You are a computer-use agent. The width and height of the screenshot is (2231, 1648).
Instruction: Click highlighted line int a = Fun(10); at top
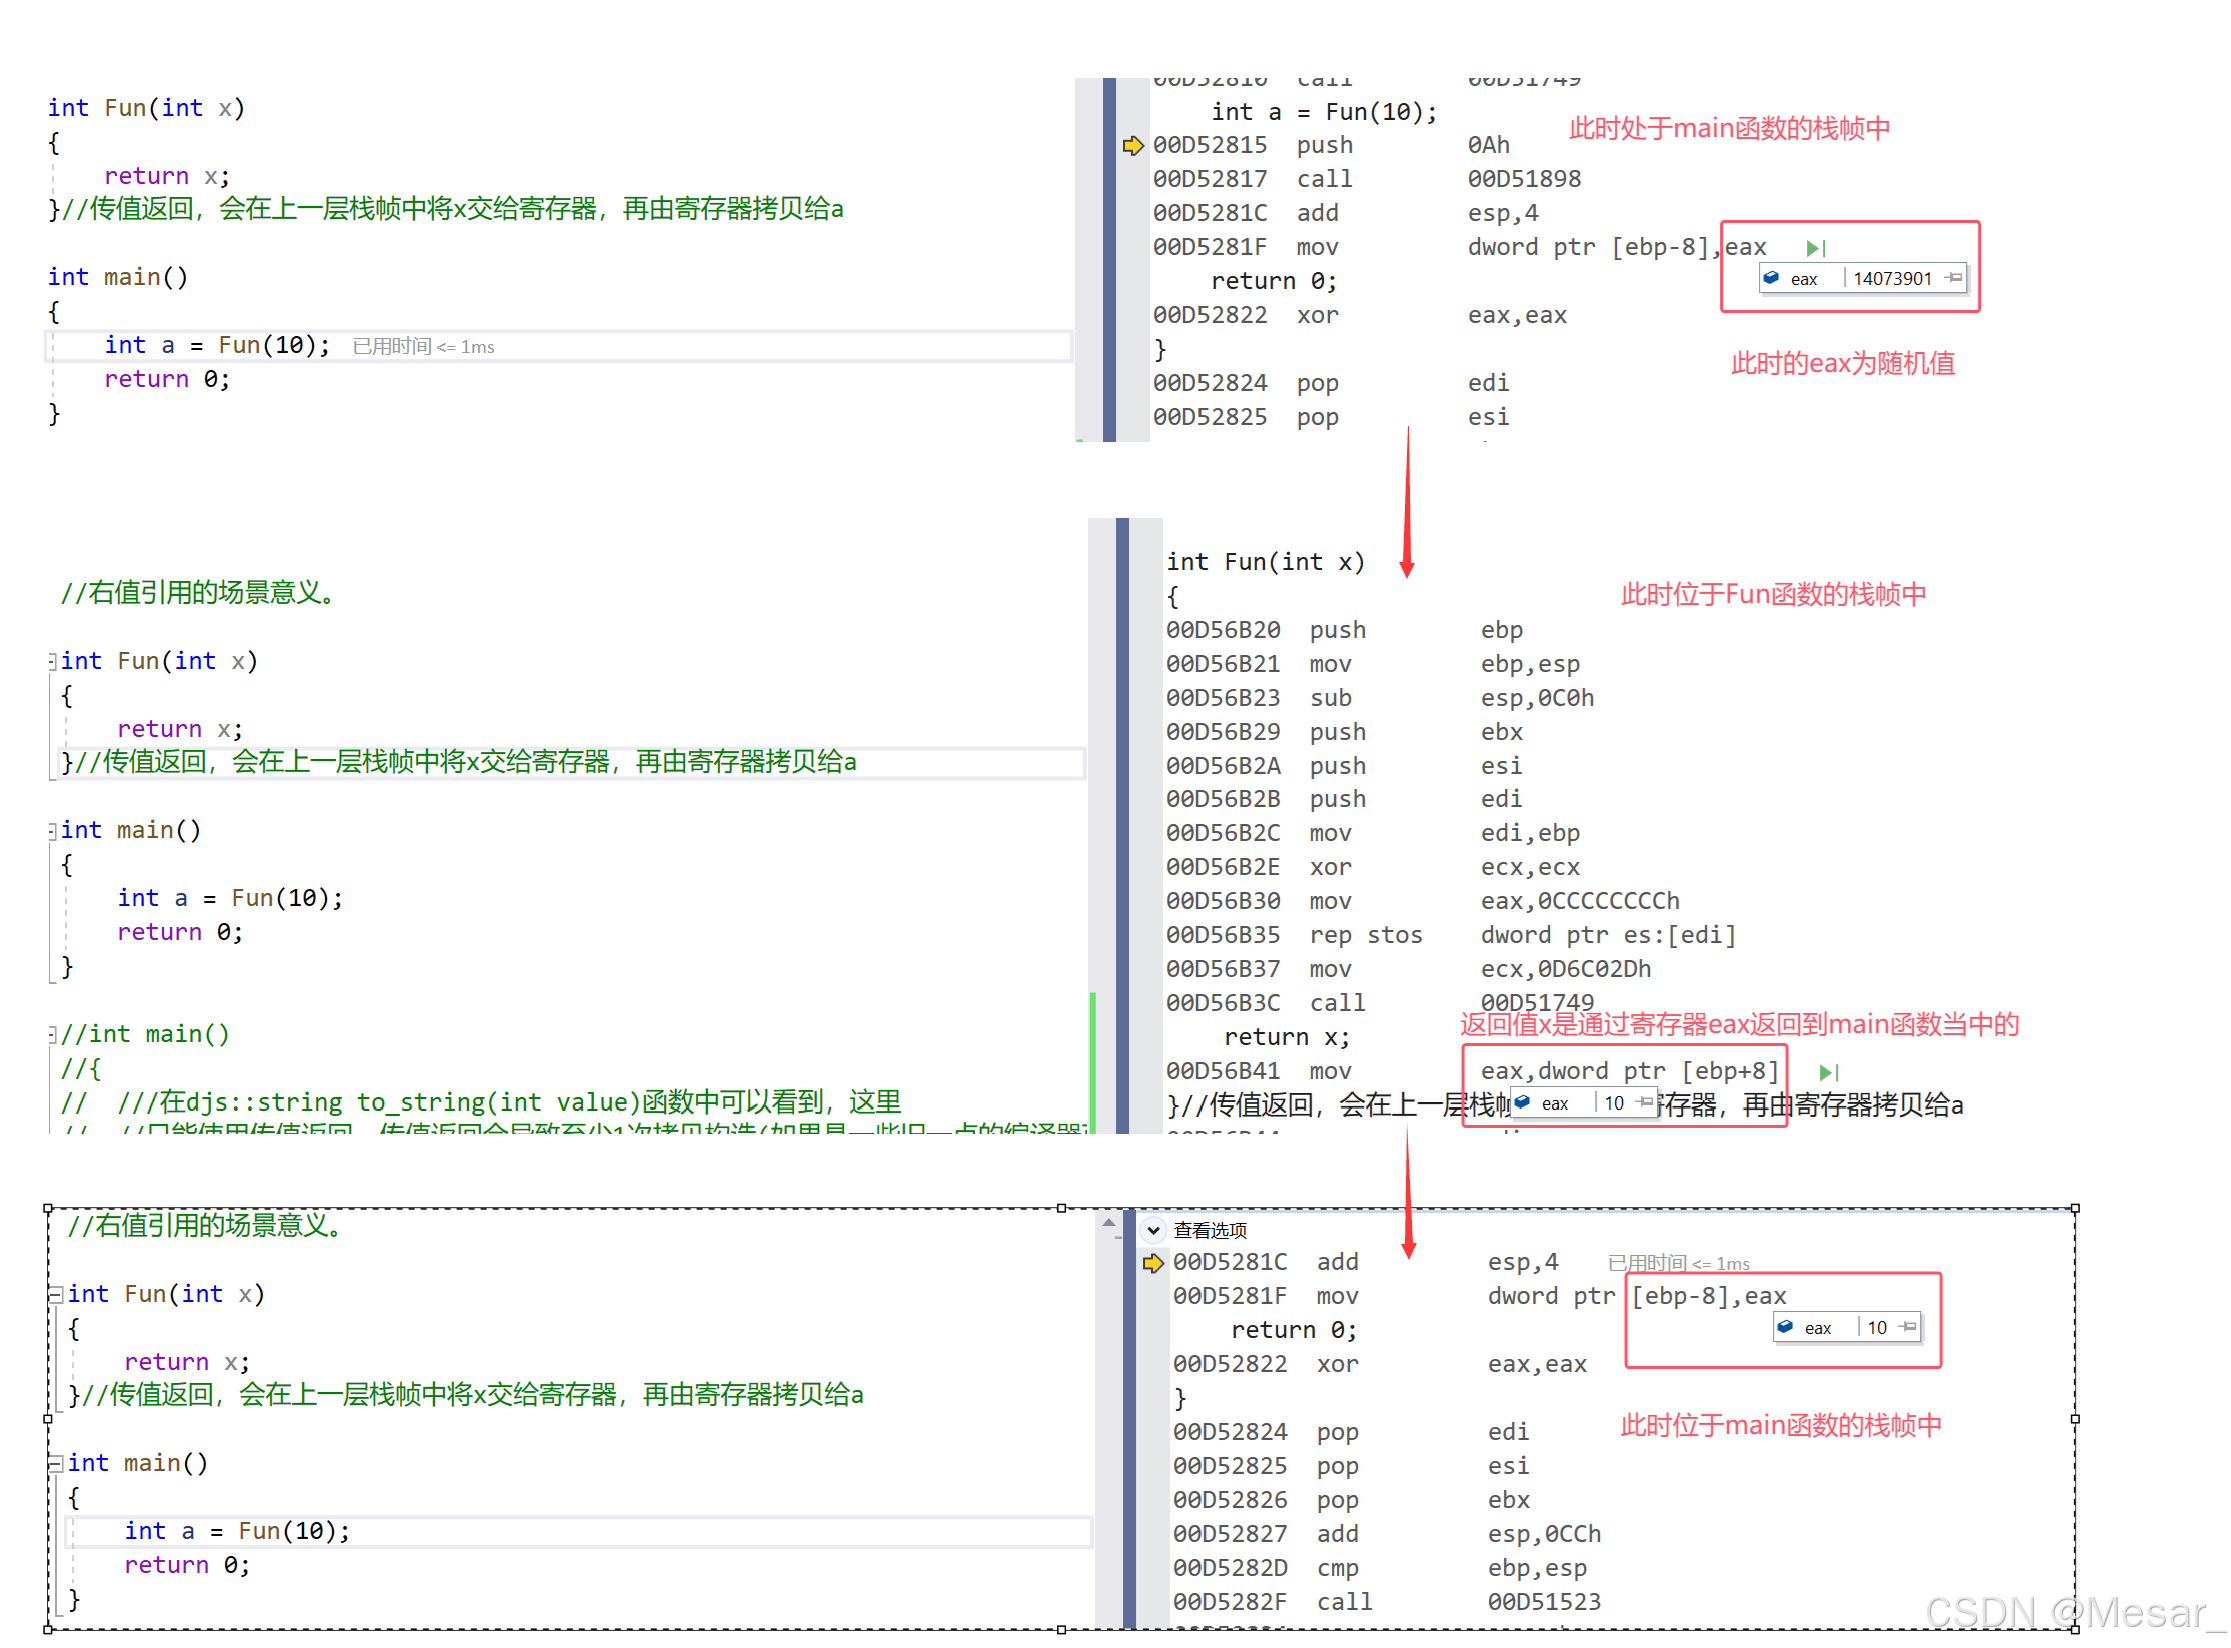(217, 346)
